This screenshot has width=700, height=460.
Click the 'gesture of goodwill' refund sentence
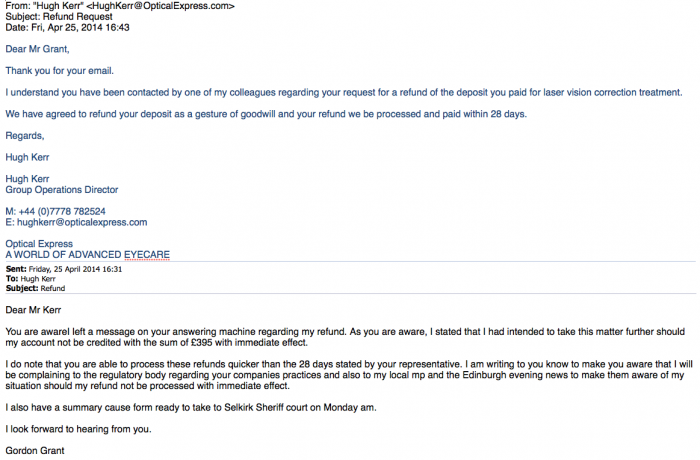click(266, 114)
